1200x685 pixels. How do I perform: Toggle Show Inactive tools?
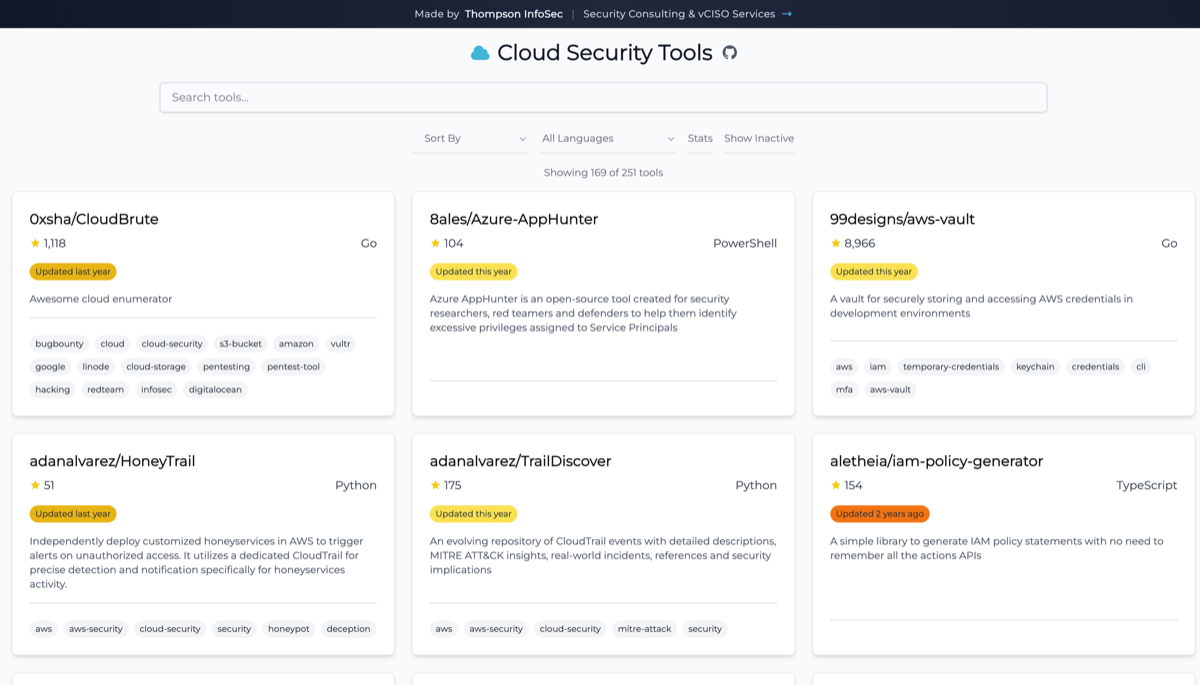759,139
